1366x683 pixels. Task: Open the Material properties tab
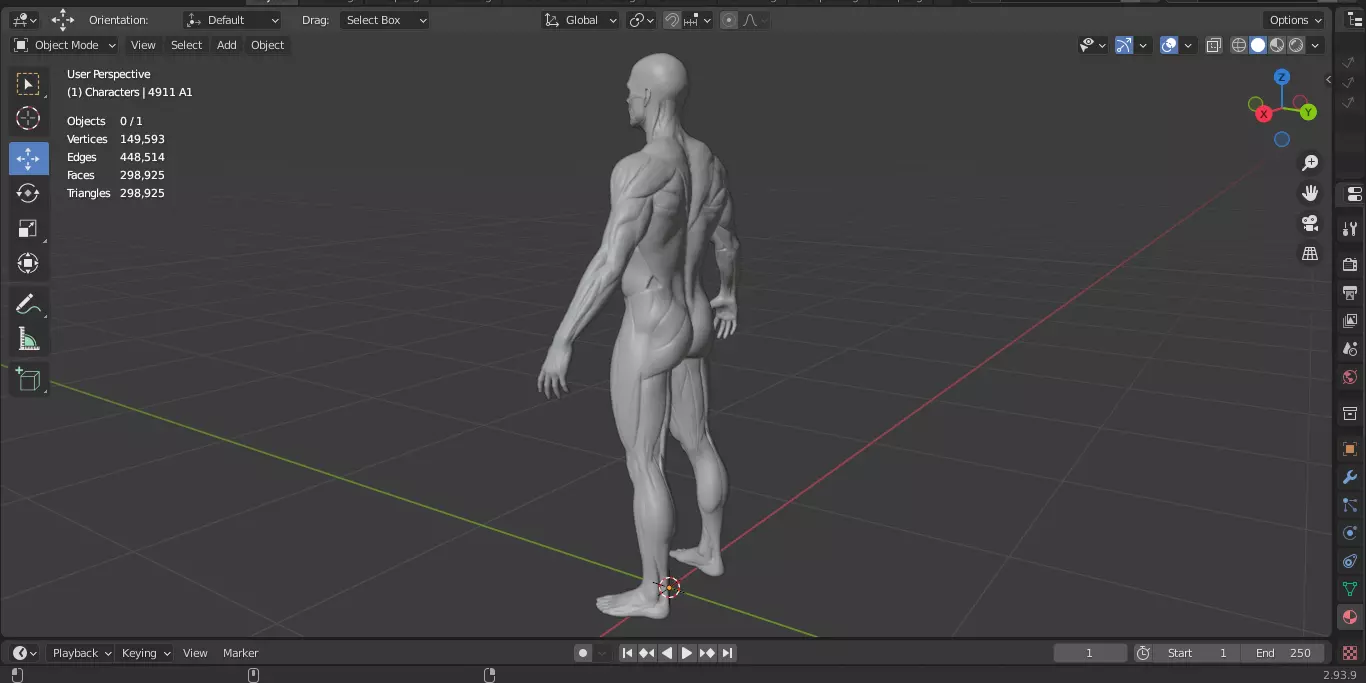tap(1350, 617)
